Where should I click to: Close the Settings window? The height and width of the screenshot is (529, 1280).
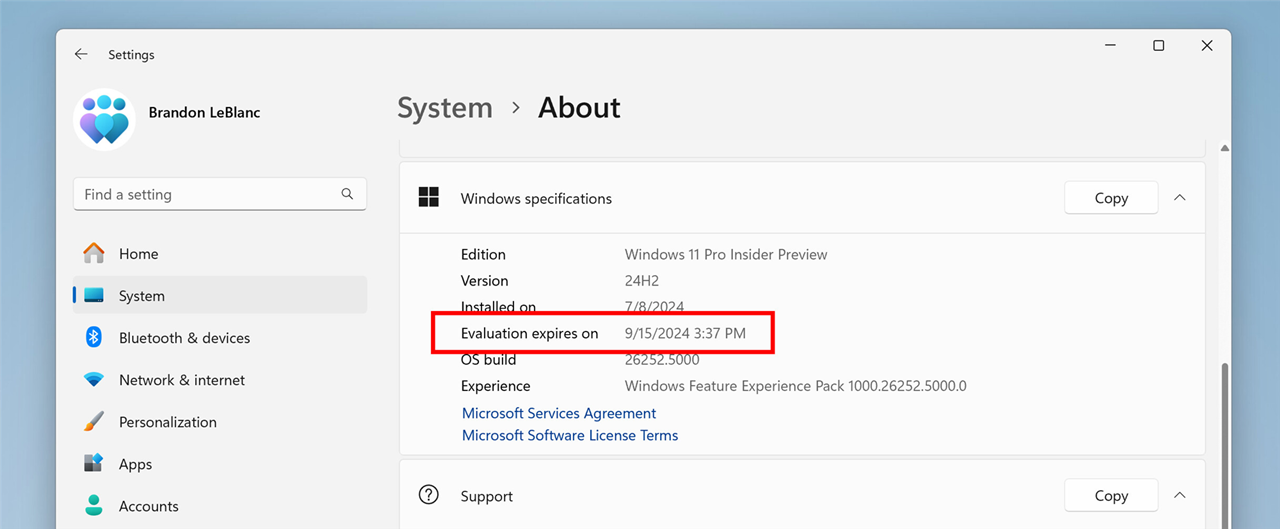coord(1207,46)
